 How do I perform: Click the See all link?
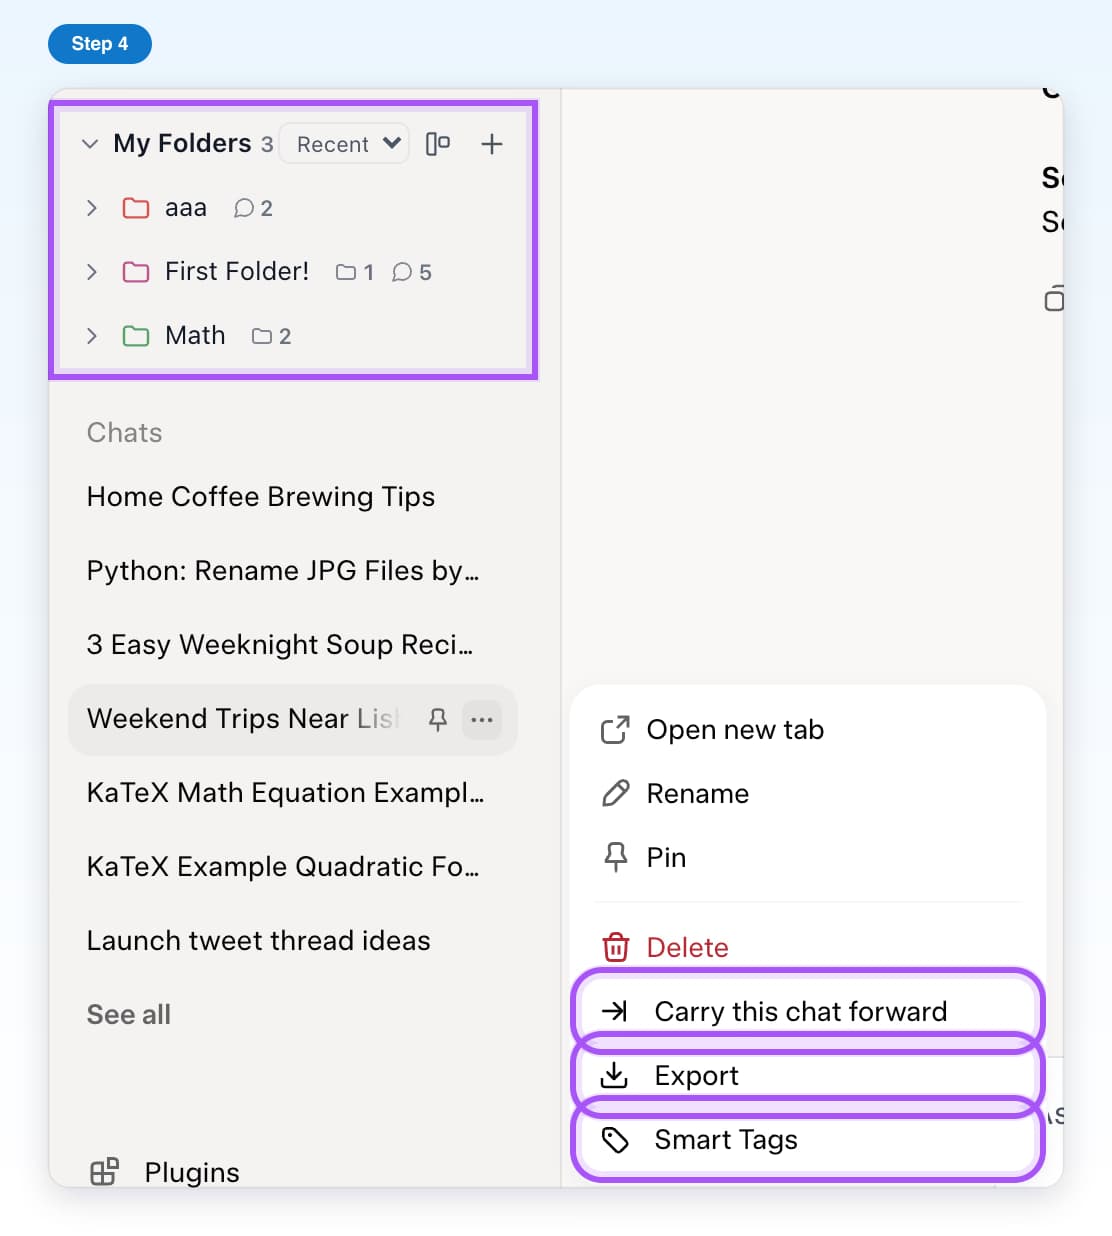pyautogui.click(x=129, y=1015)
